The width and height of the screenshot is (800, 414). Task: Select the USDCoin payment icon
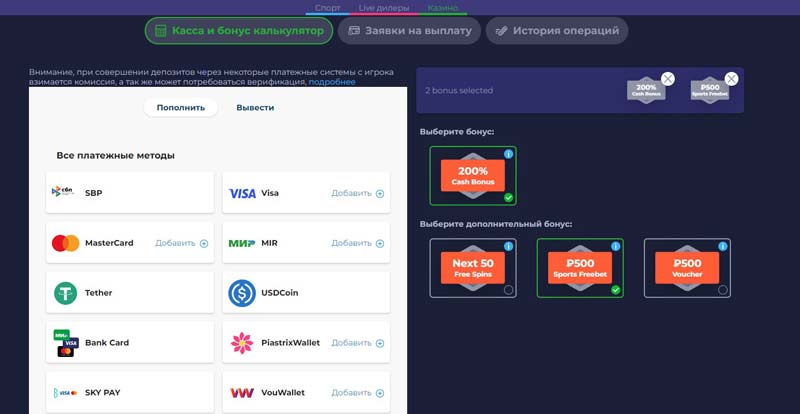[x=242, y=293]
